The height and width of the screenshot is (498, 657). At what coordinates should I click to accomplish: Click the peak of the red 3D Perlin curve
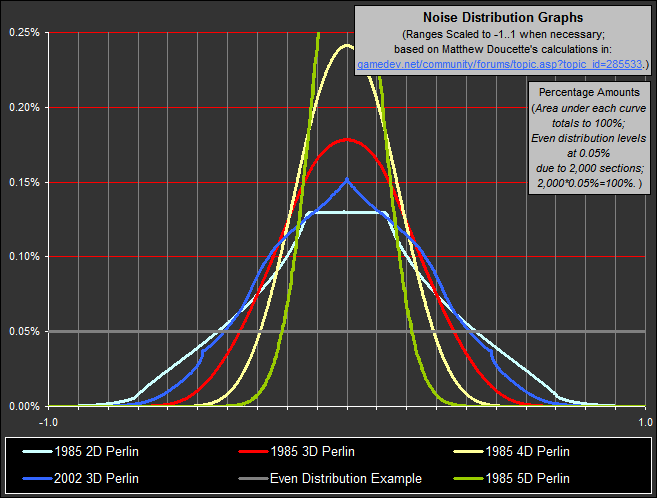347,139
